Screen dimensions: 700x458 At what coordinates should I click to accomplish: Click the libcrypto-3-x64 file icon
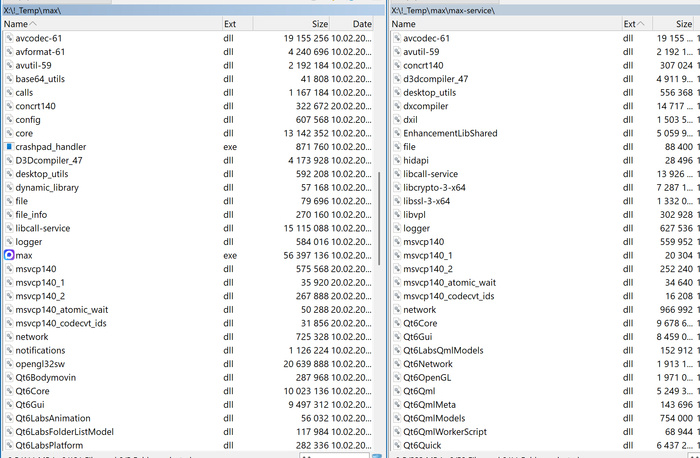point(397,187)
